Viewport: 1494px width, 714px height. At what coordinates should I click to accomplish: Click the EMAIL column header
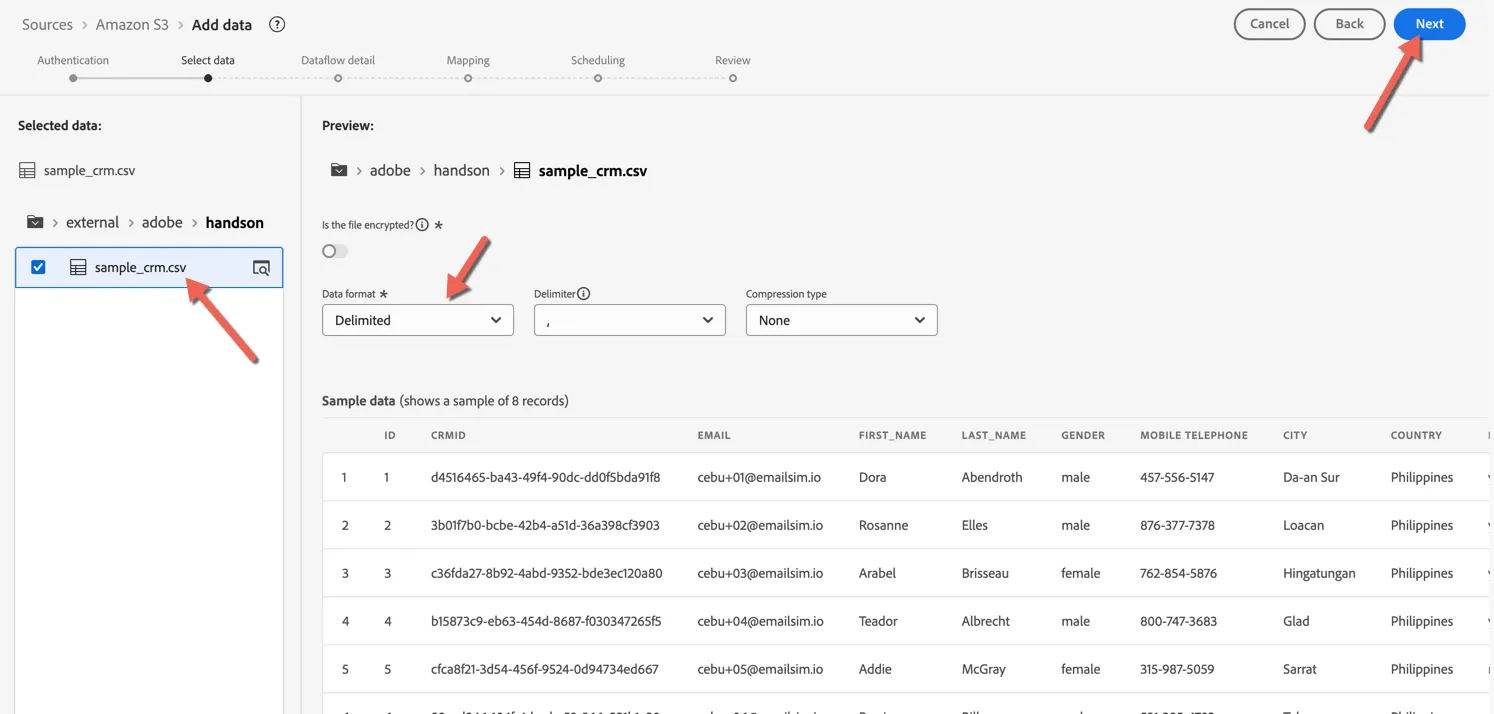tap(714, 435)
